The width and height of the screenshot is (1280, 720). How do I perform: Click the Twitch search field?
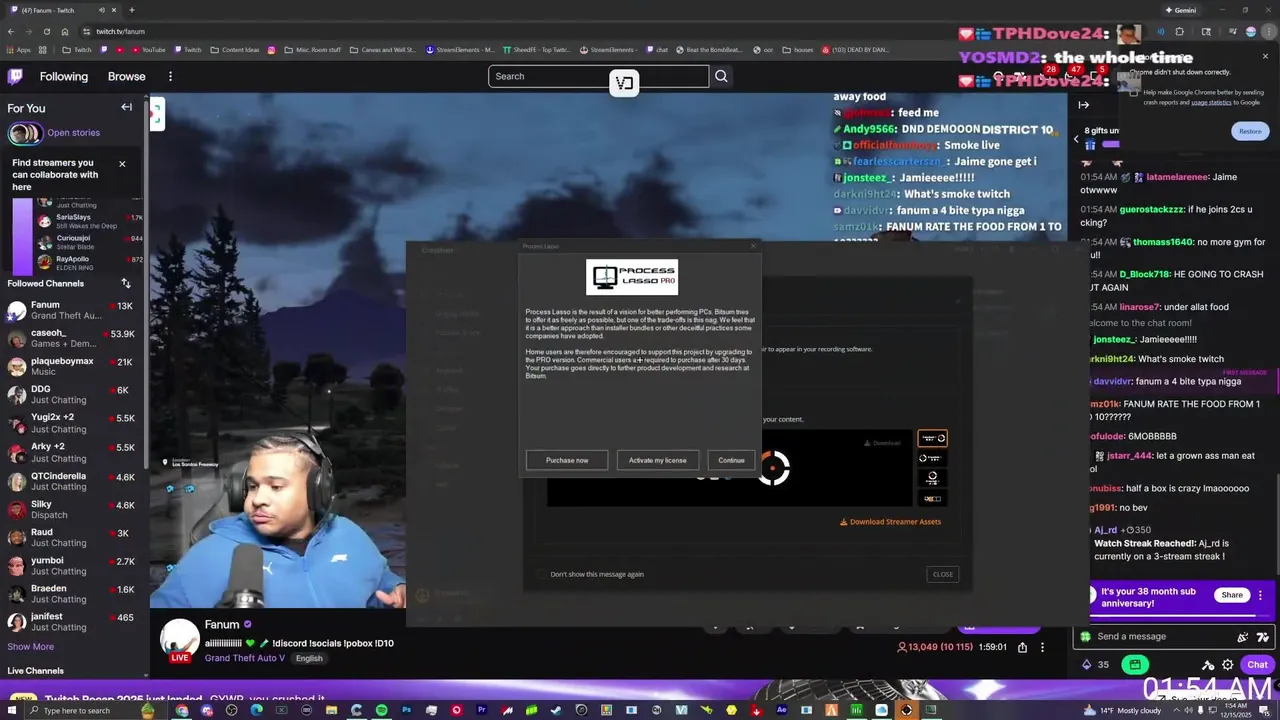pos(598,76)
